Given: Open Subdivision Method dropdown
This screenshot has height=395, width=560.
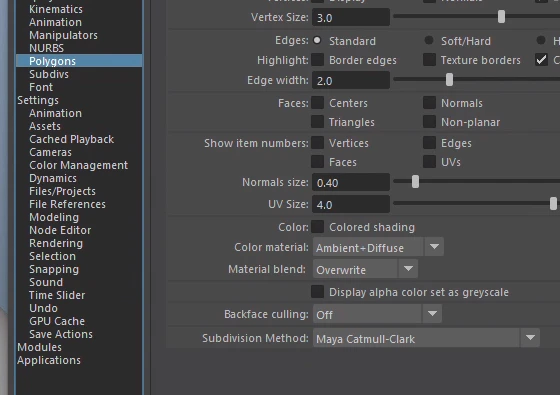Looking at the screenshot, I should 426,338.
